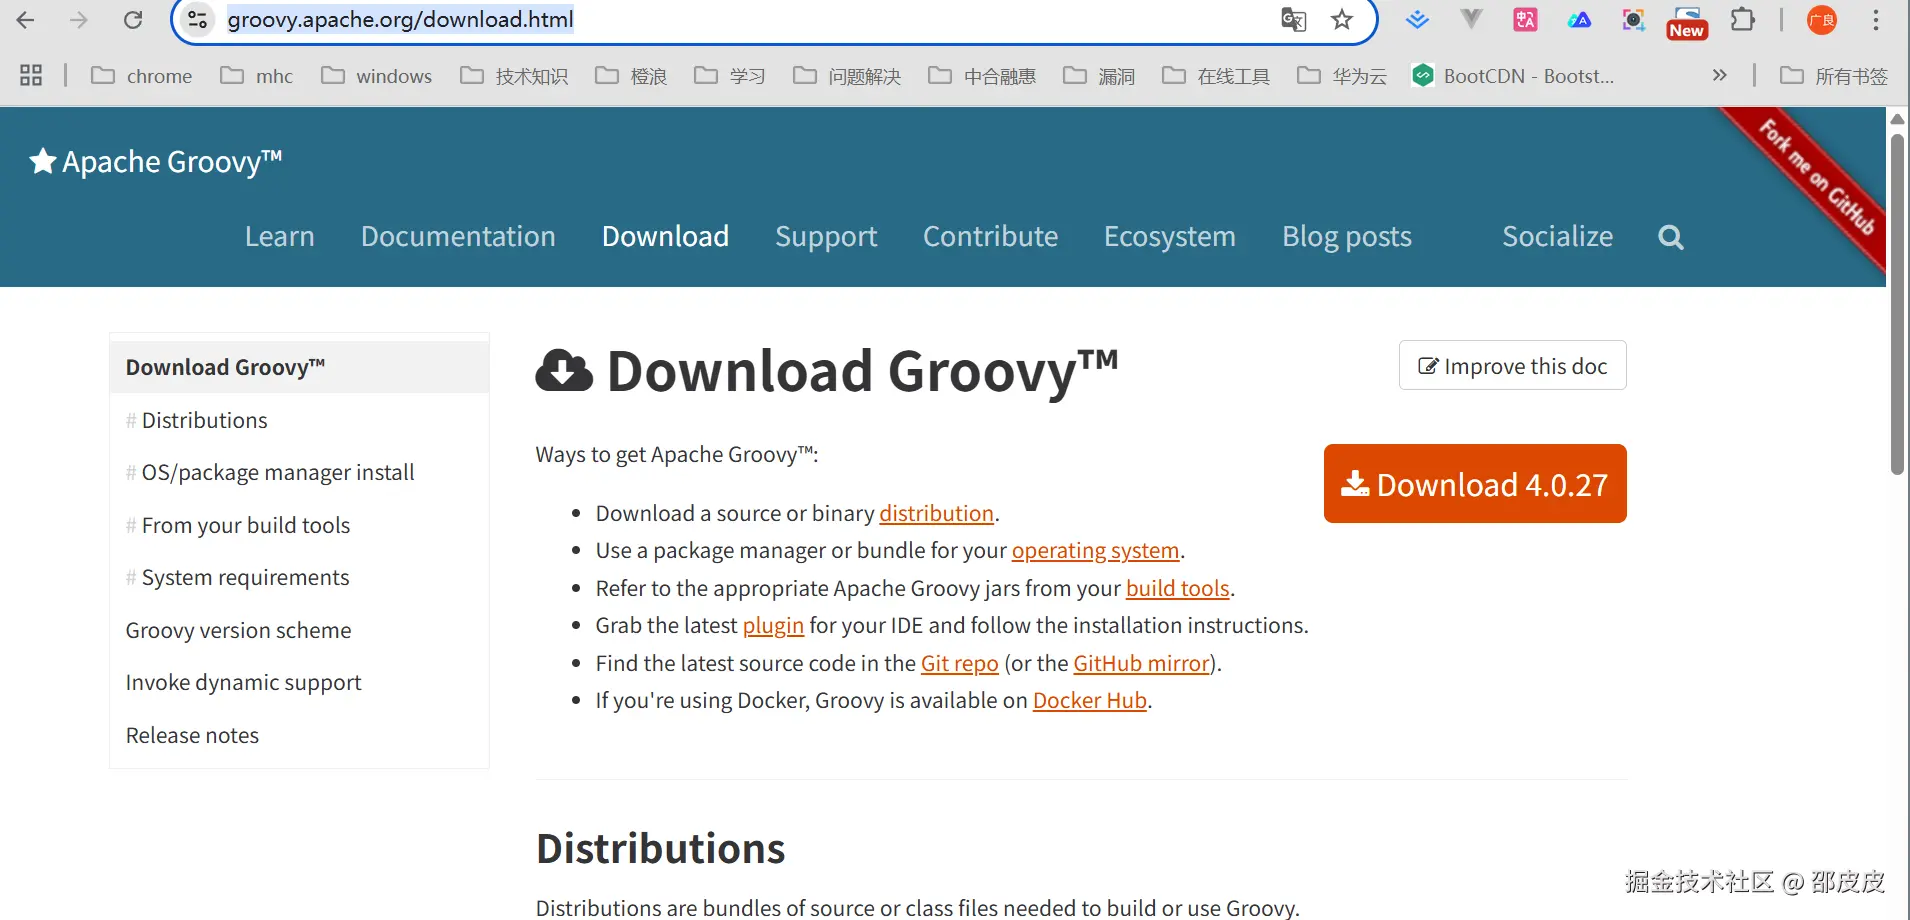
Task: Click the Apache Groovy star logo
Action: click(x=41, y=160)
